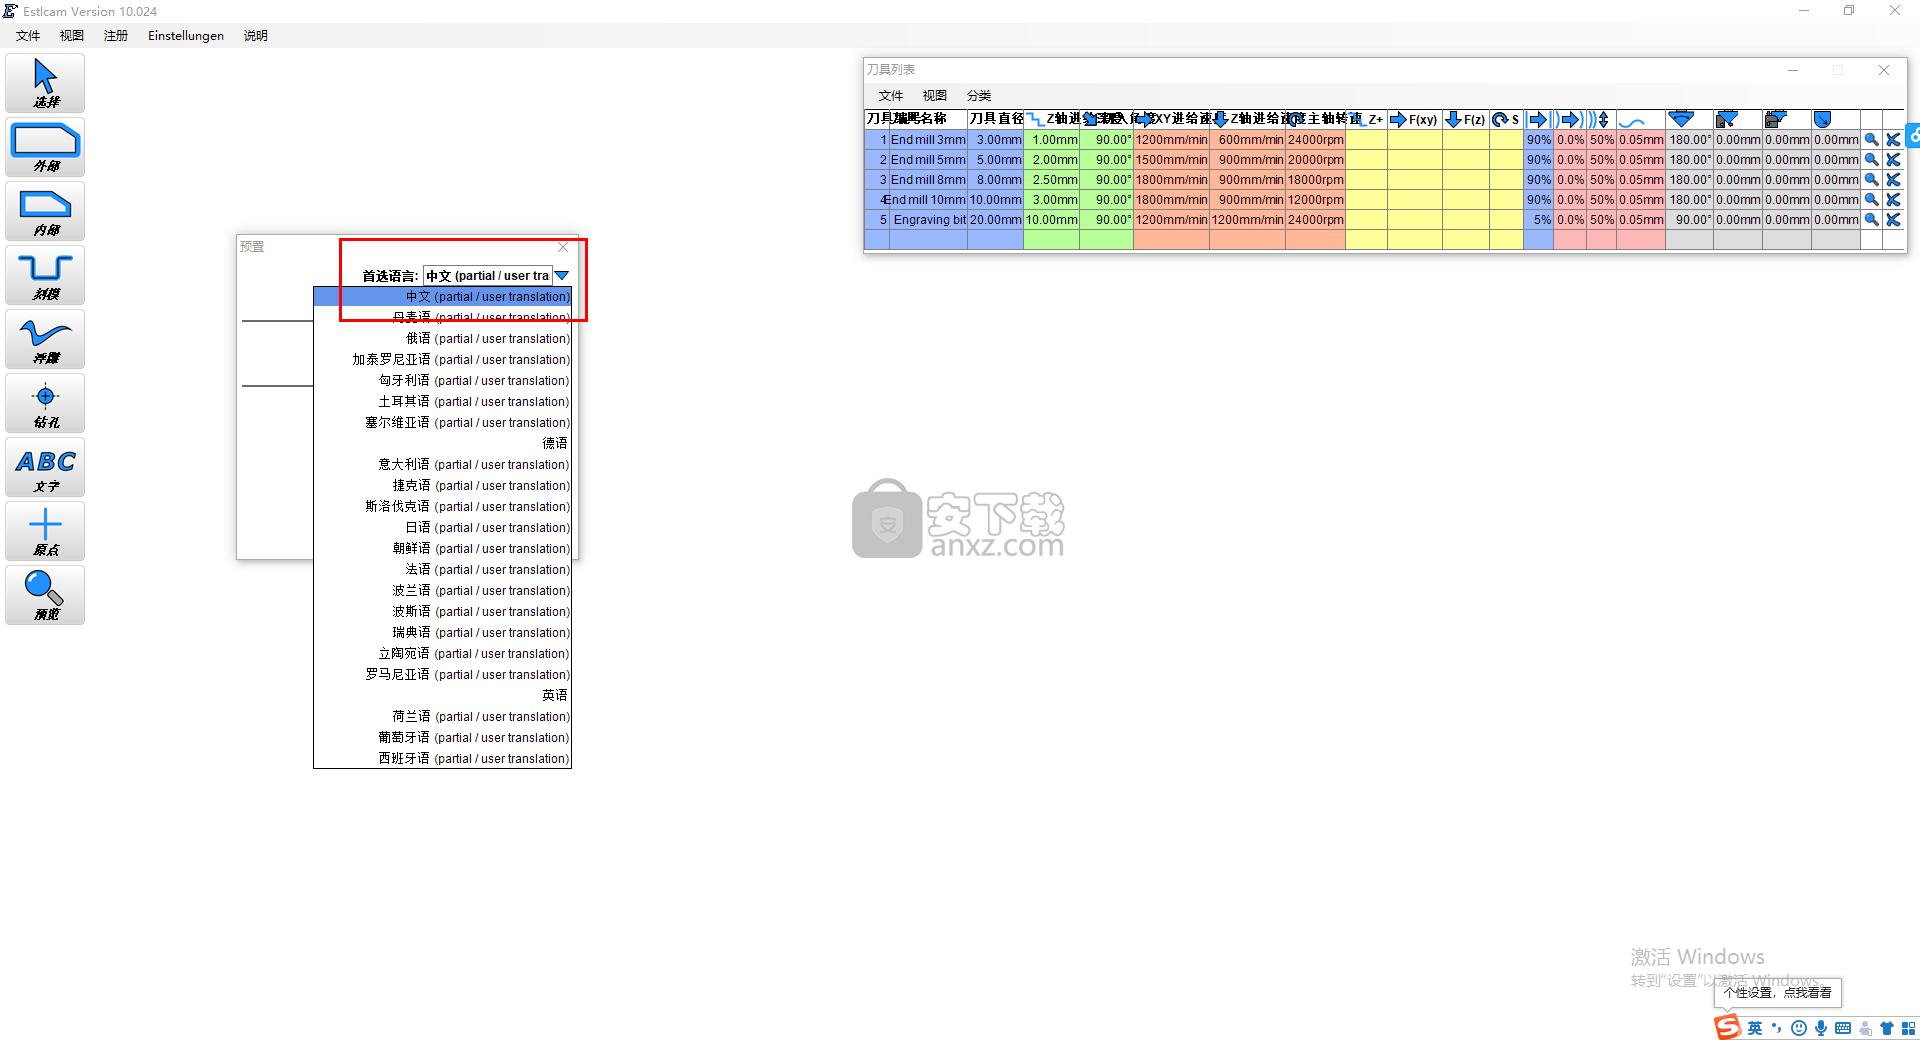Screen dimensions: 1920x1040
Task: Click the Z+ column header
Action: click(1366, 120)
